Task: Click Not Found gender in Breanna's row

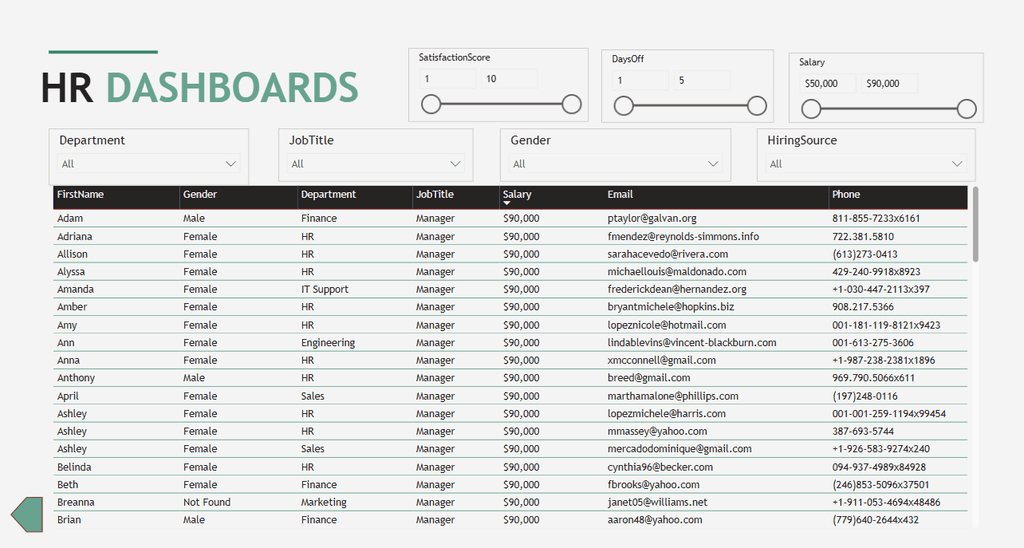Action: coord(206,502)
